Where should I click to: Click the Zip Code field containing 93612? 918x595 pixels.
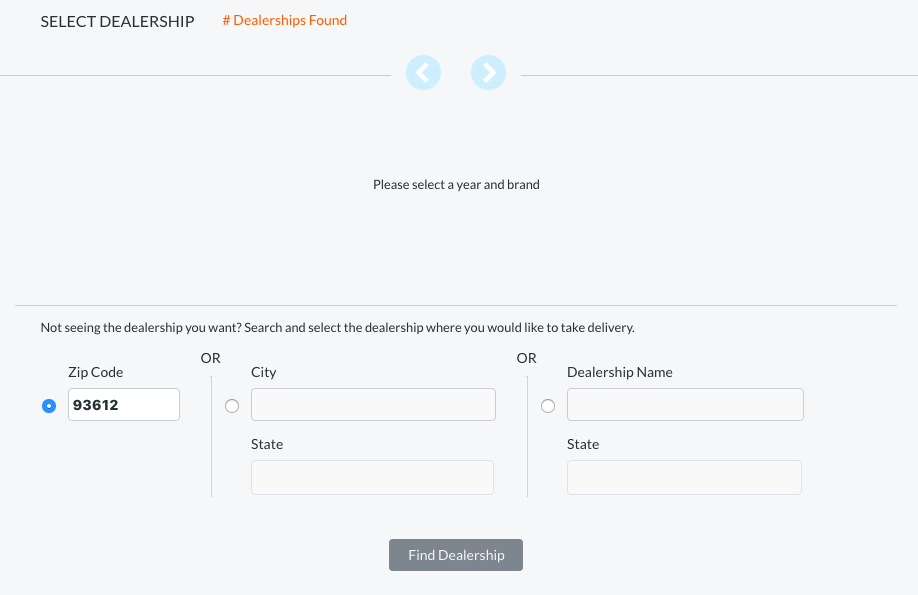(x=123, y=404)
